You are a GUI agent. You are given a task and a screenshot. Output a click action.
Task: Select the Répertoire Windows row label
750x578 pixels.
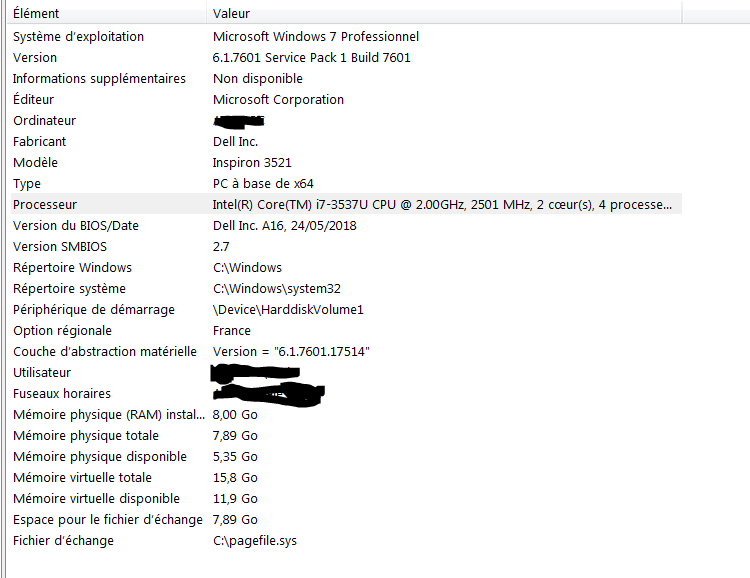click(x=72, y=267)
